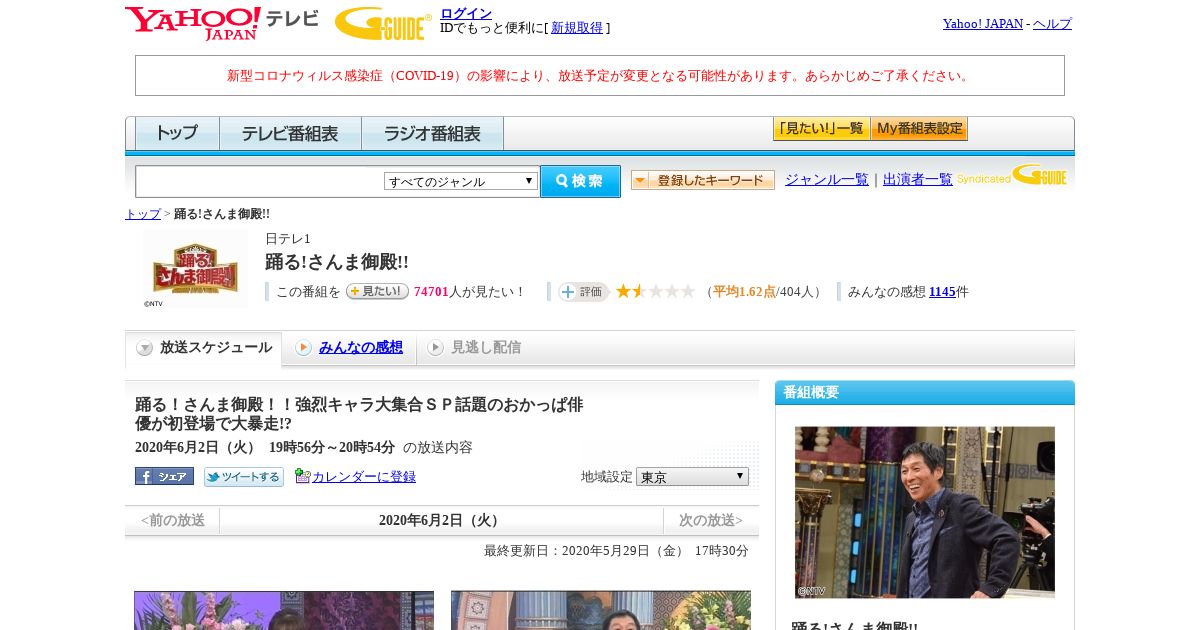Viewport: 1200px width, 630px height.
Task: Go to 次の放送> next broadcast
Action: click(711, 520)
